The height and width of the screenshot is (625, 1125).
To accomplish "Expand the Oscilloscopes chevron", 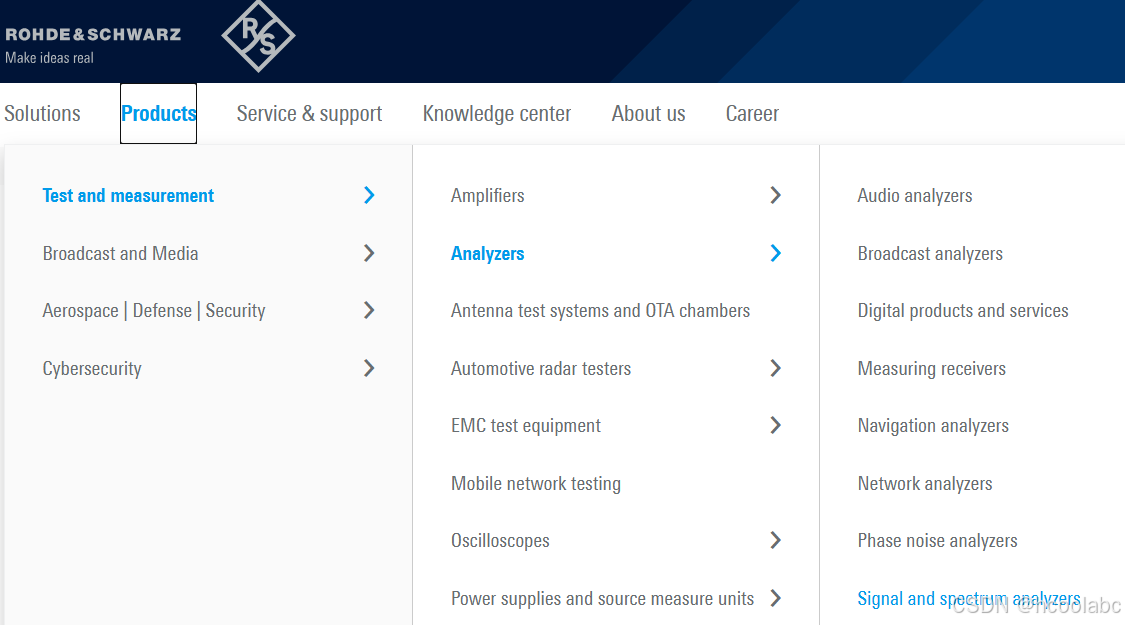I will point(776,540).
